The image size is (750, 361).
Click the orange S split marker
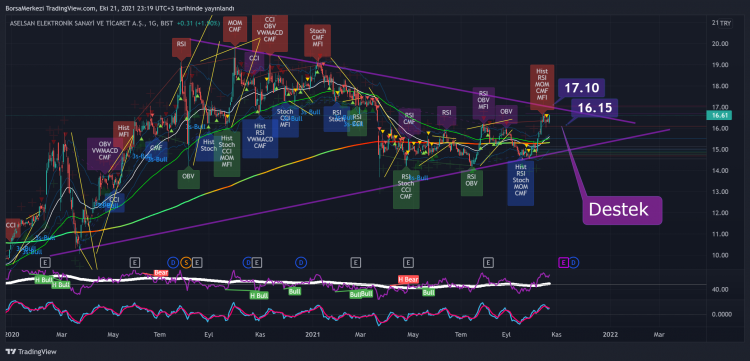coord(185,262)
